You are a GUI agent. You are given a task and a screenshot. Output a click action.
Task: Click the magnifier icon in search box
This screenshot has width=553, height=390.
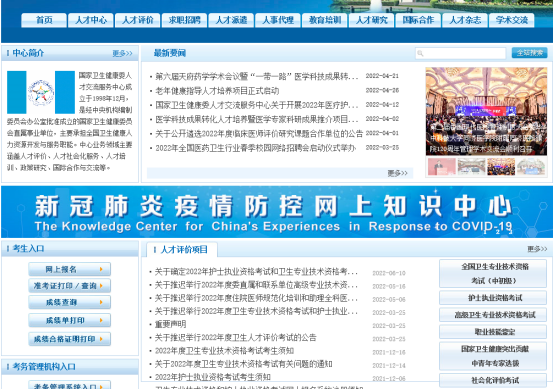[420, 53]
